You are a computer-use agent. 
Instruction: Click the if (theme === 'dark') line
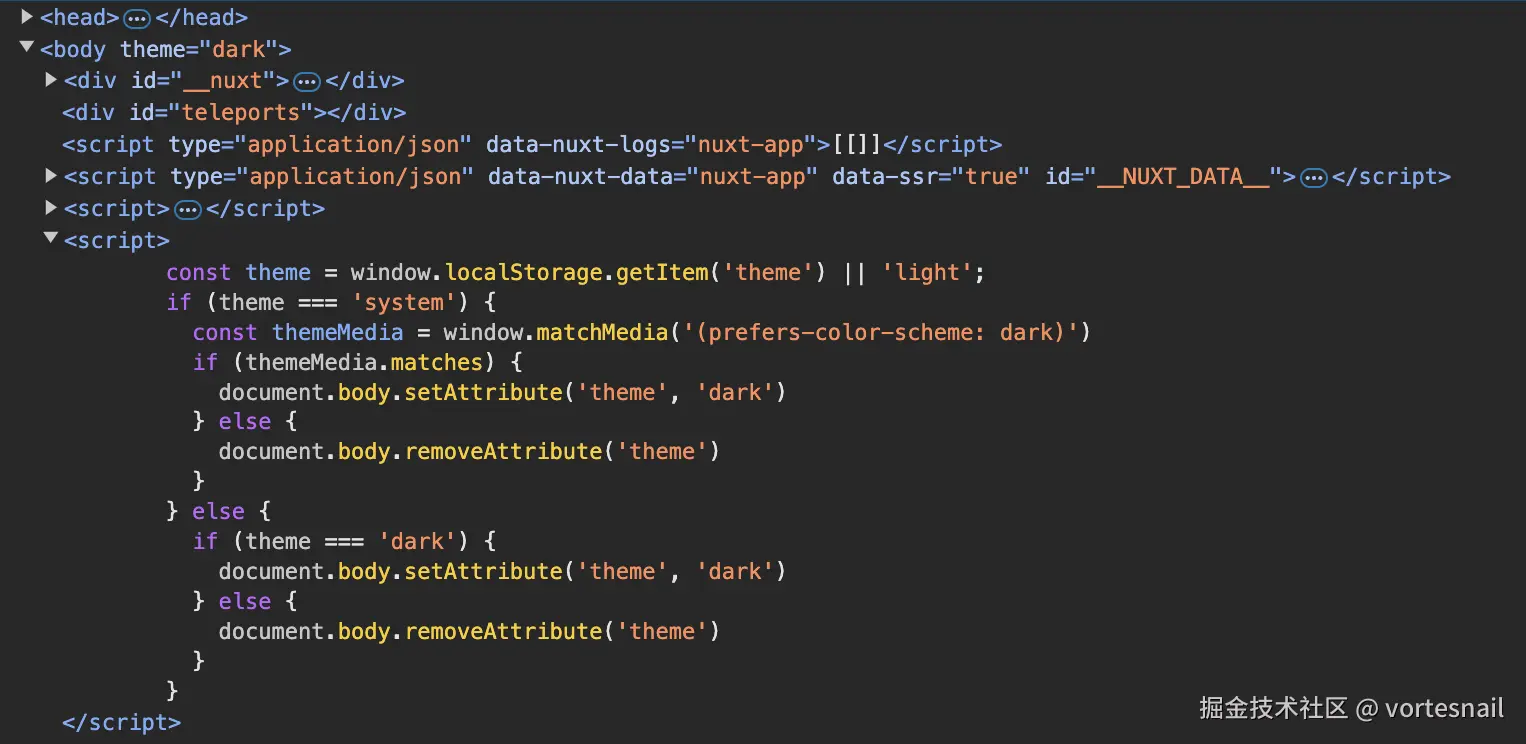tap(345, 541)
